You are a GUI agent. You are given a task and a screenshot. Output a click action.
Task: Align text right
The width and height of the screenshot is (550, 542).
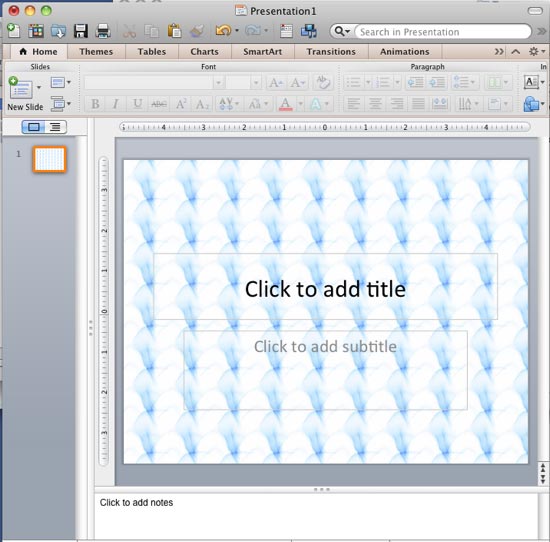(x=397, y=104)
